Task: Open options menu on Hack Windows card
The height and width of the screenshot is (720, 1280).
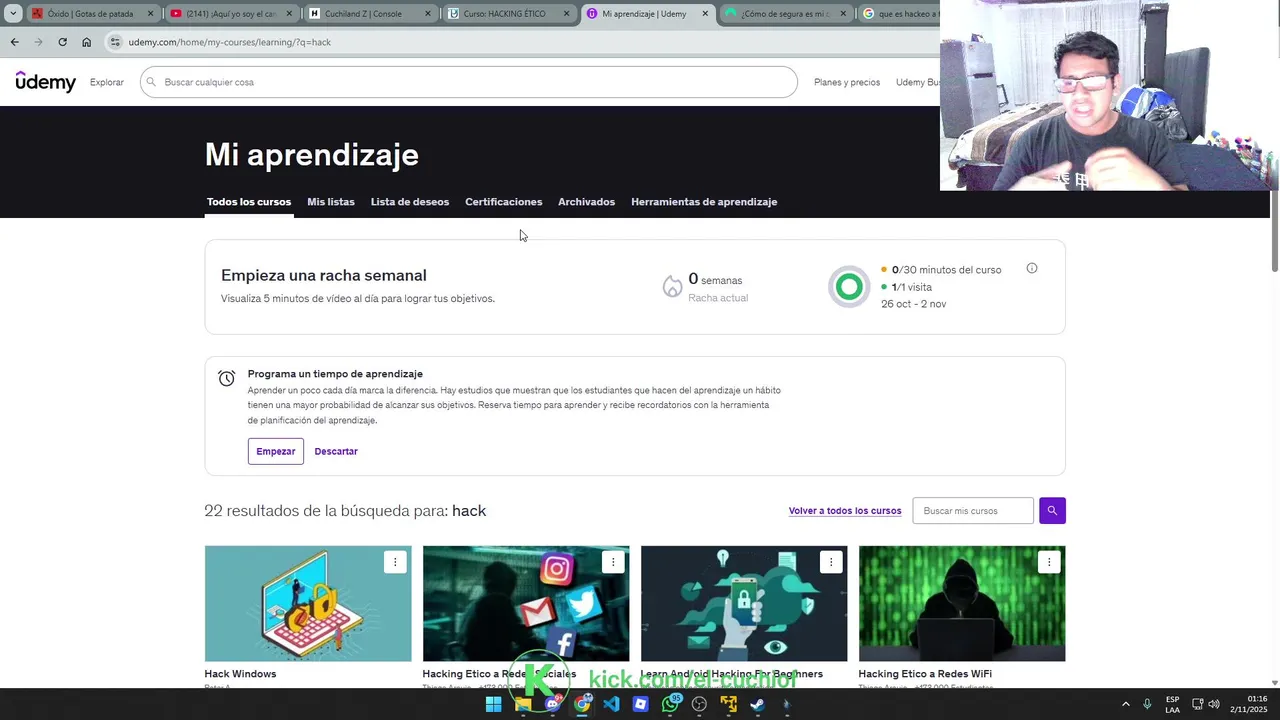Action: coord(395,562)
